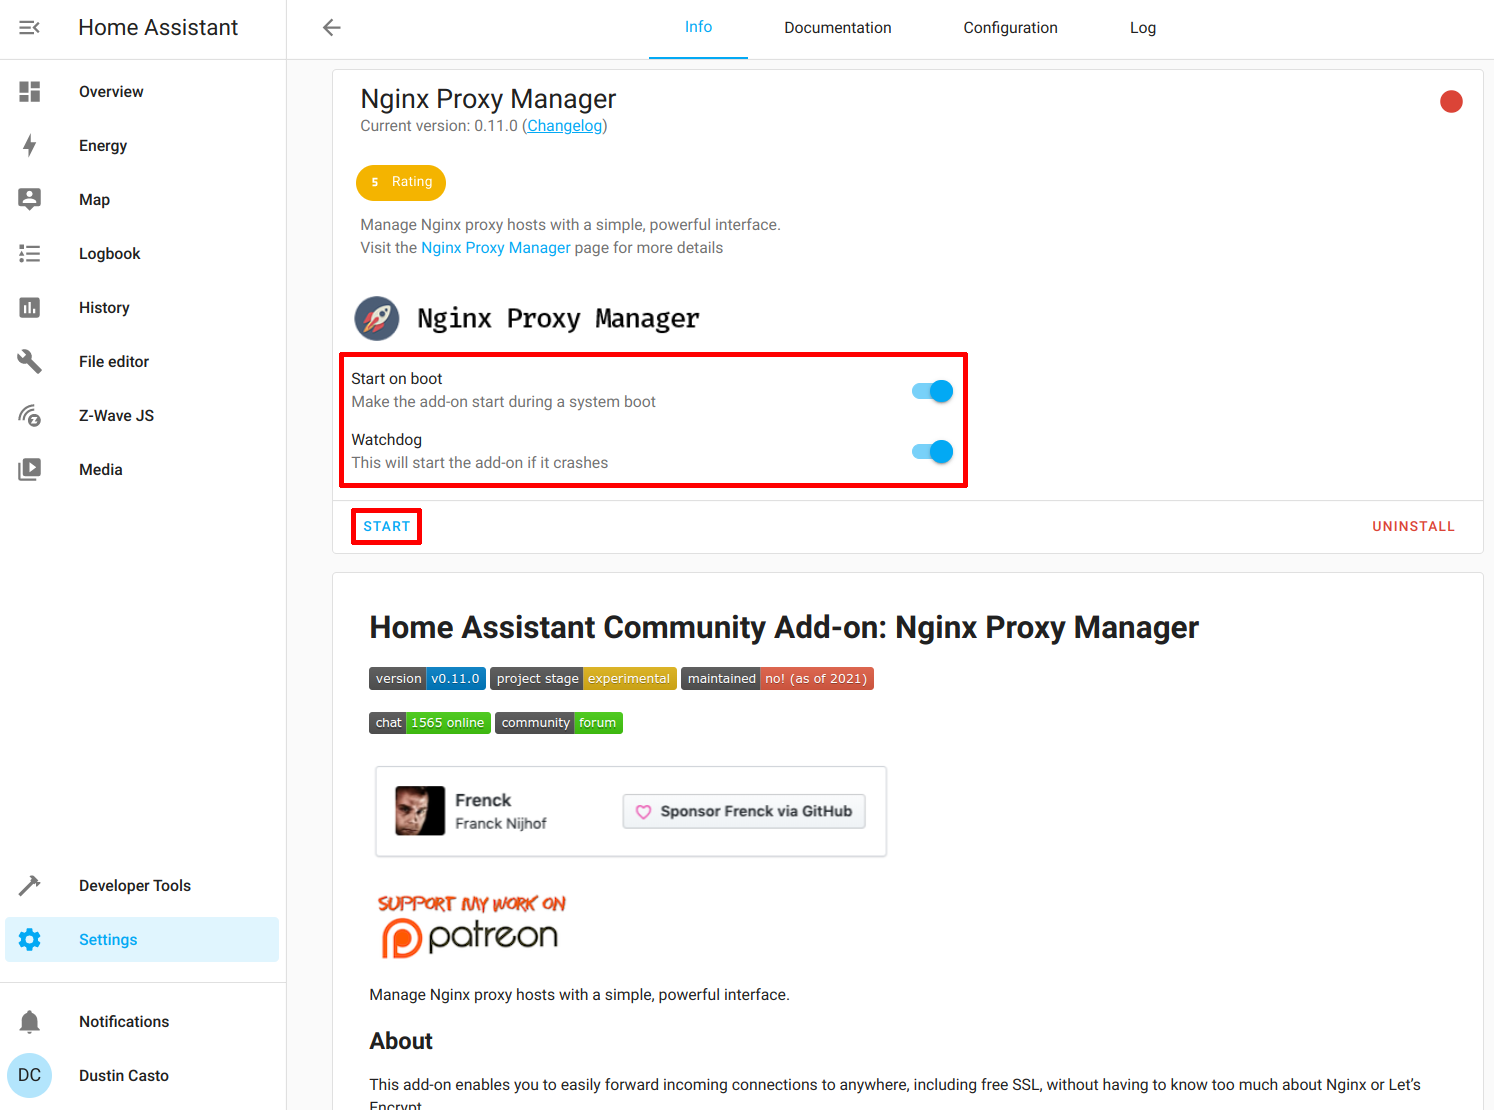Open Logbook in the sidebar
The image size is (1494, 1110).
(x=142, y=254)
